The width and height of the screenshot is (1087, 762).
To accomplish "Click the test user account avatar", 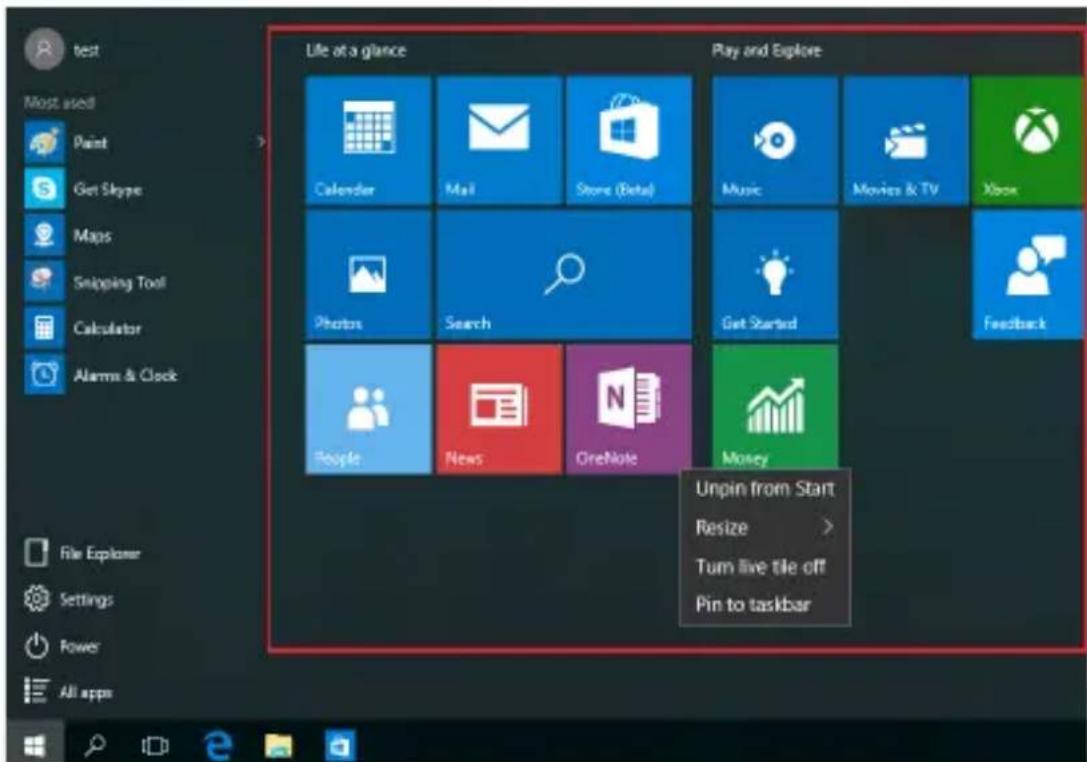I will [x=44, y=49].
